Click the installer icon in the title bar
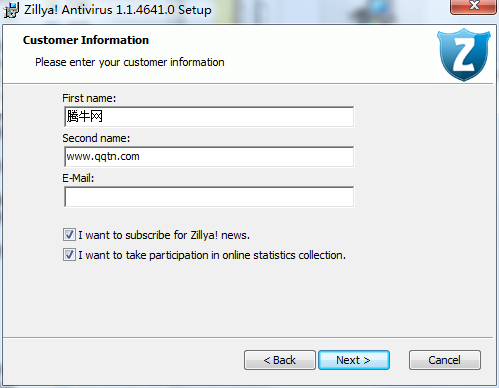This screenshot has height=388, width=499. 11,9
